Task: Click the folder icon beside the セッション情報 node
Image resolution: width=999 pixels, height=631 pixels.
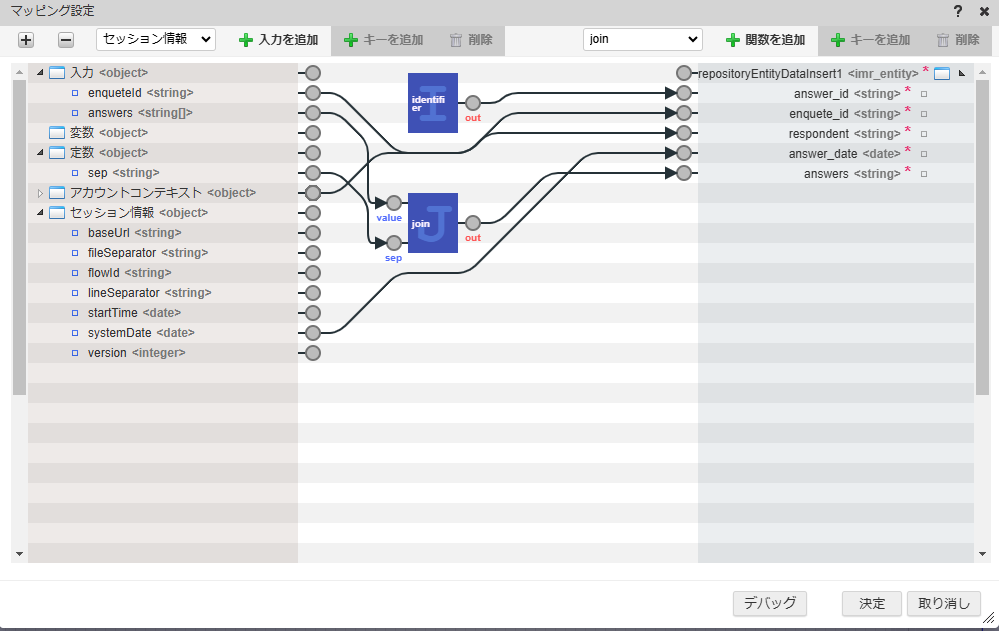Action: pos(56,212)
